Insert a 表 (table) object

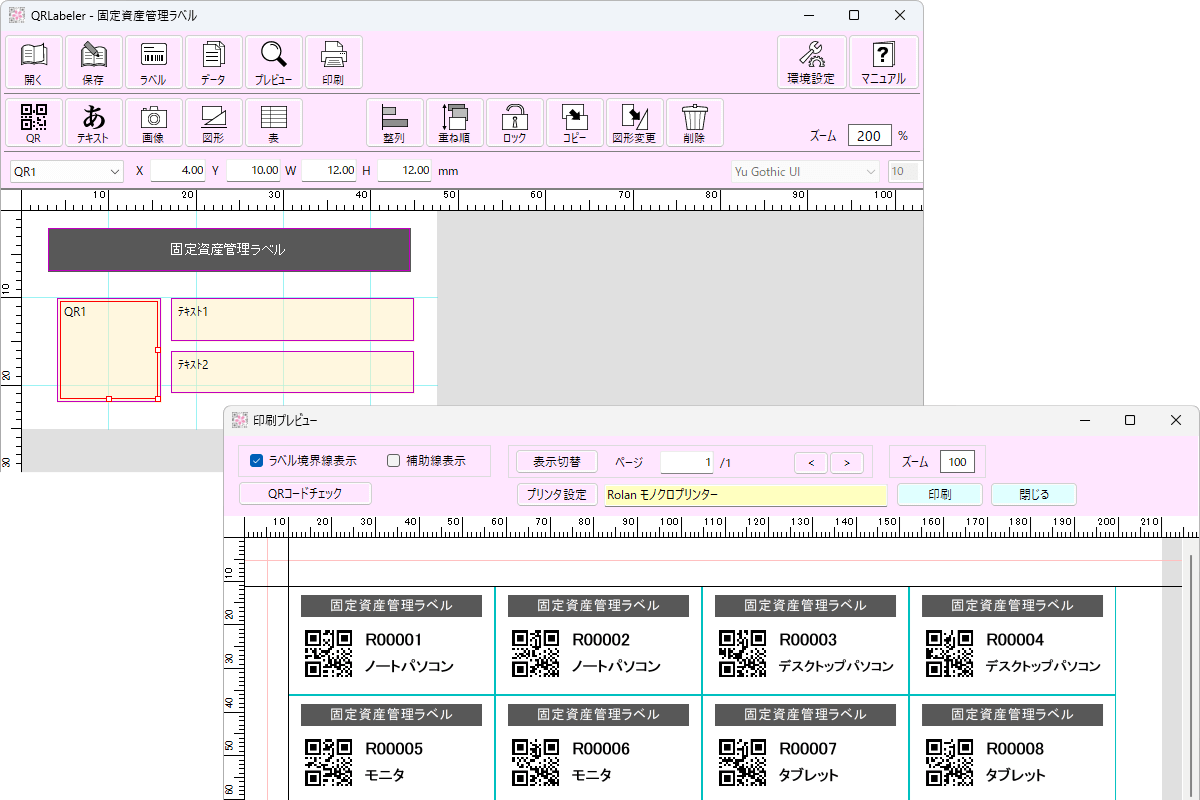274,123
